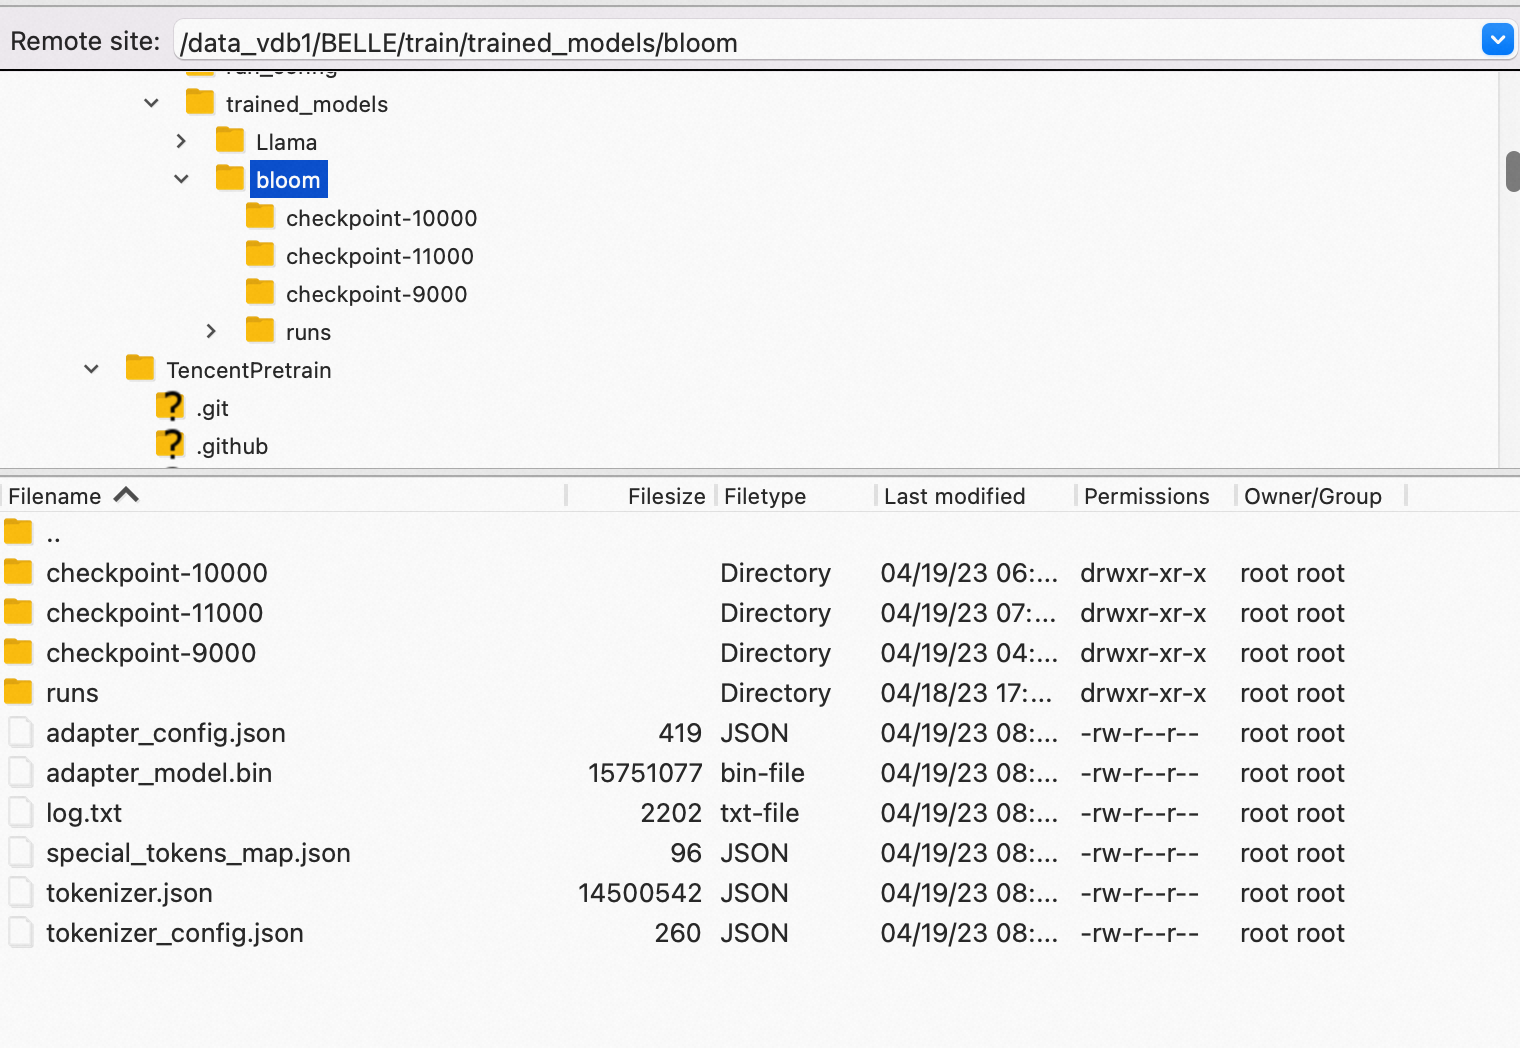Screen dimensions: 1520x1048
Task: Click the runs folder icon in the tree
Action: coord(260,330)
